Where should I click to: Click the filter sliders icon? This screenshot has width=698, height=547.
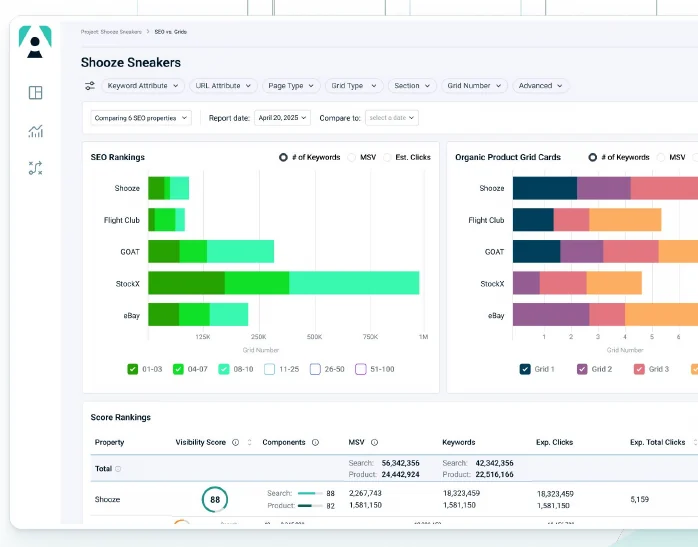coord(90,85)
